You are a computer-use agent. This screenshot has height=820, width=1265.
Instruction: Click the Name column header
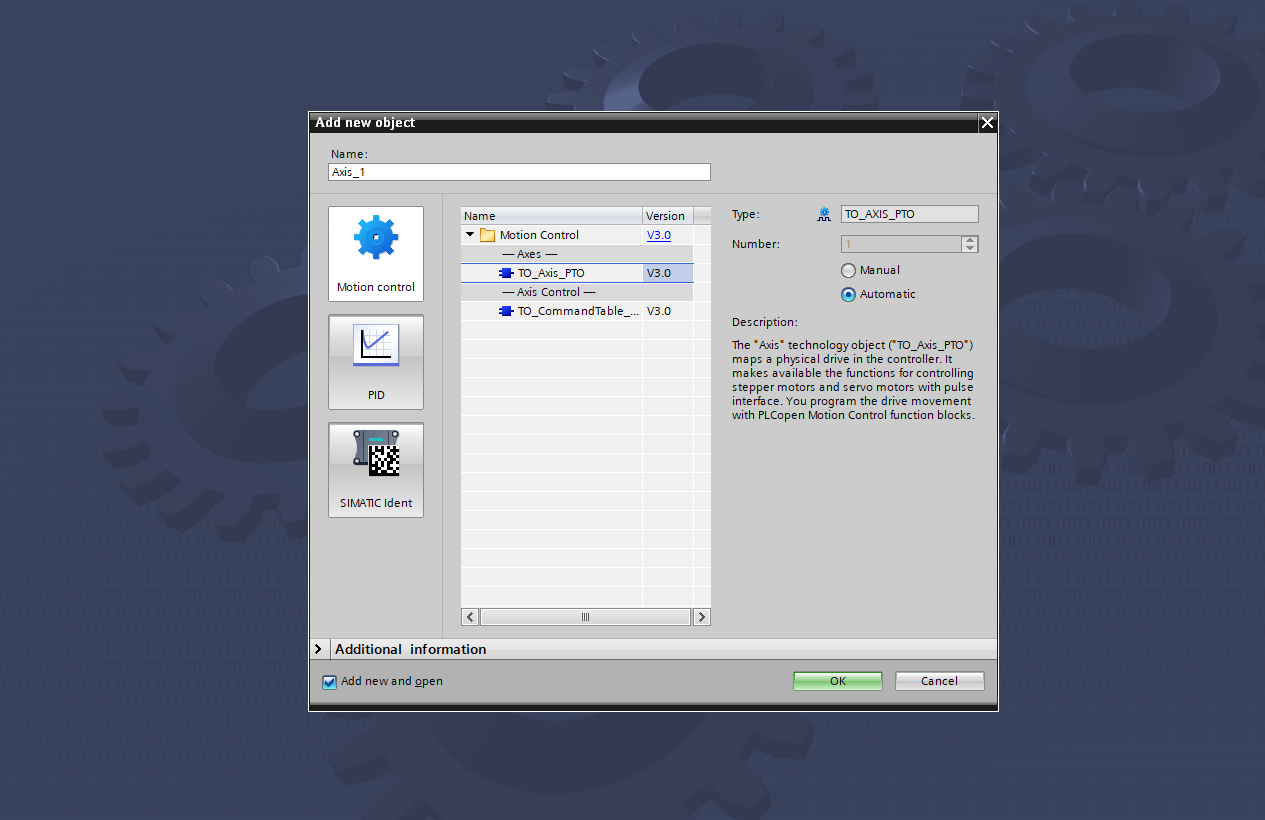click(551, 216)
